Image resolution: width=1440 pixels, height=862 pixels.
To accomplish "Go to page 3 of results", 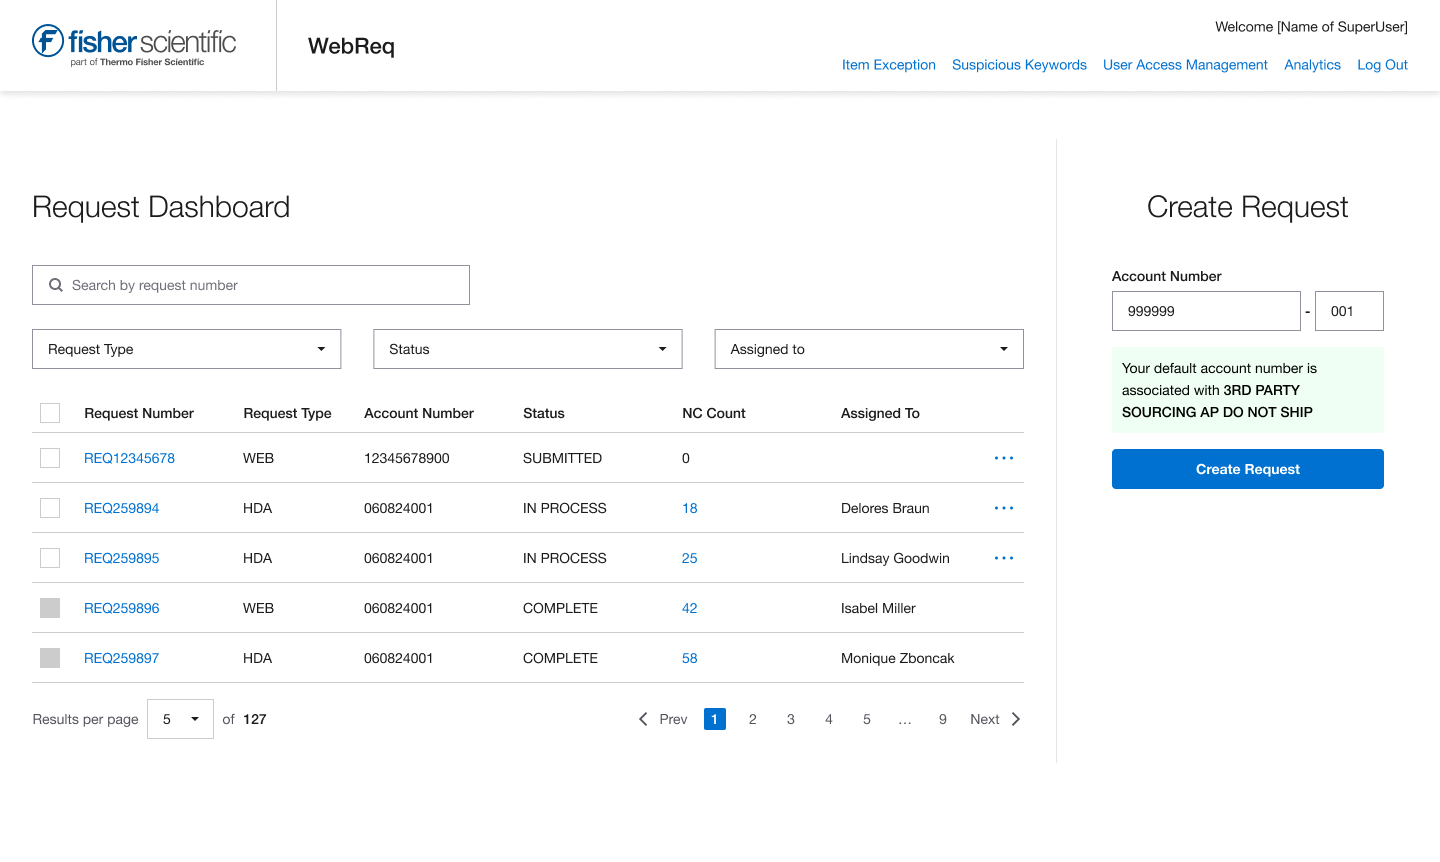I will [x=790, y=718].
